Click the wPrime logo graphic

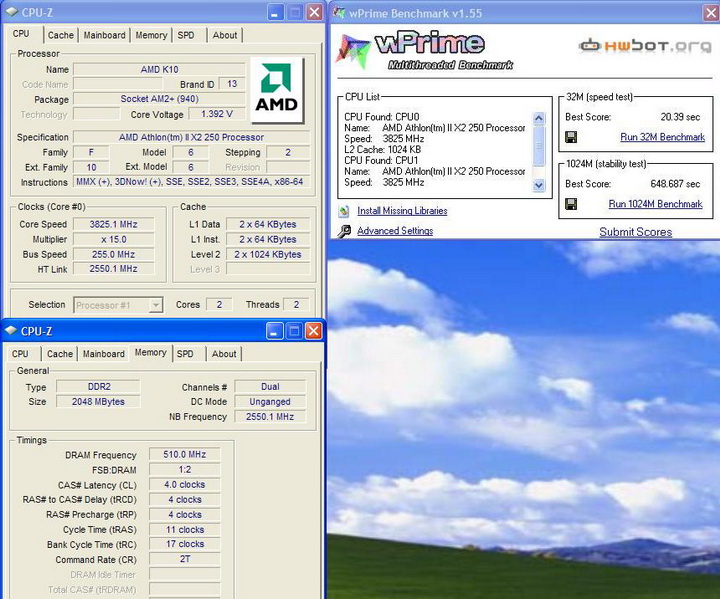423,50
